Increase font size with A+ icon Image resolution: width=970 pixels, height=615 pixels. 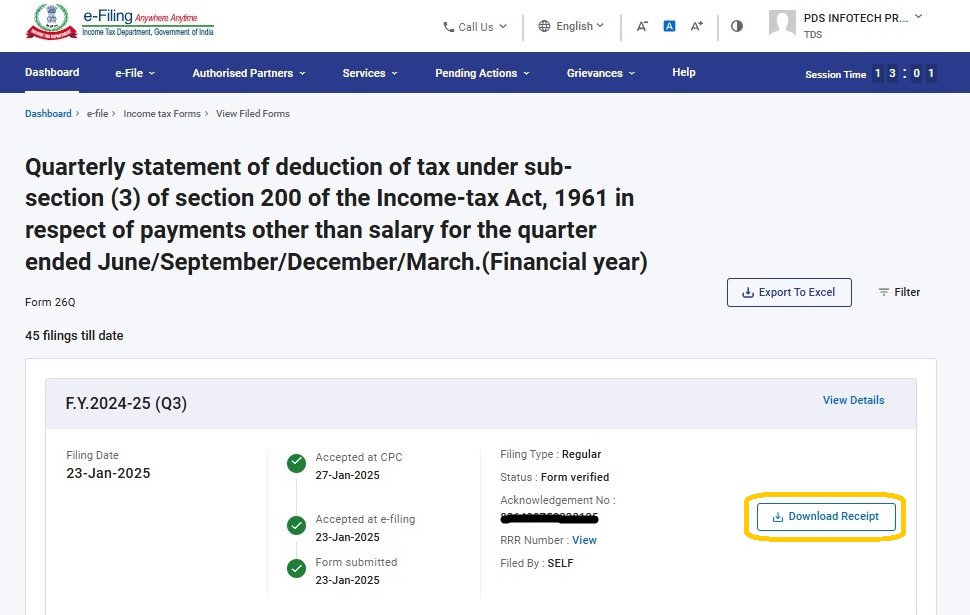697,26
